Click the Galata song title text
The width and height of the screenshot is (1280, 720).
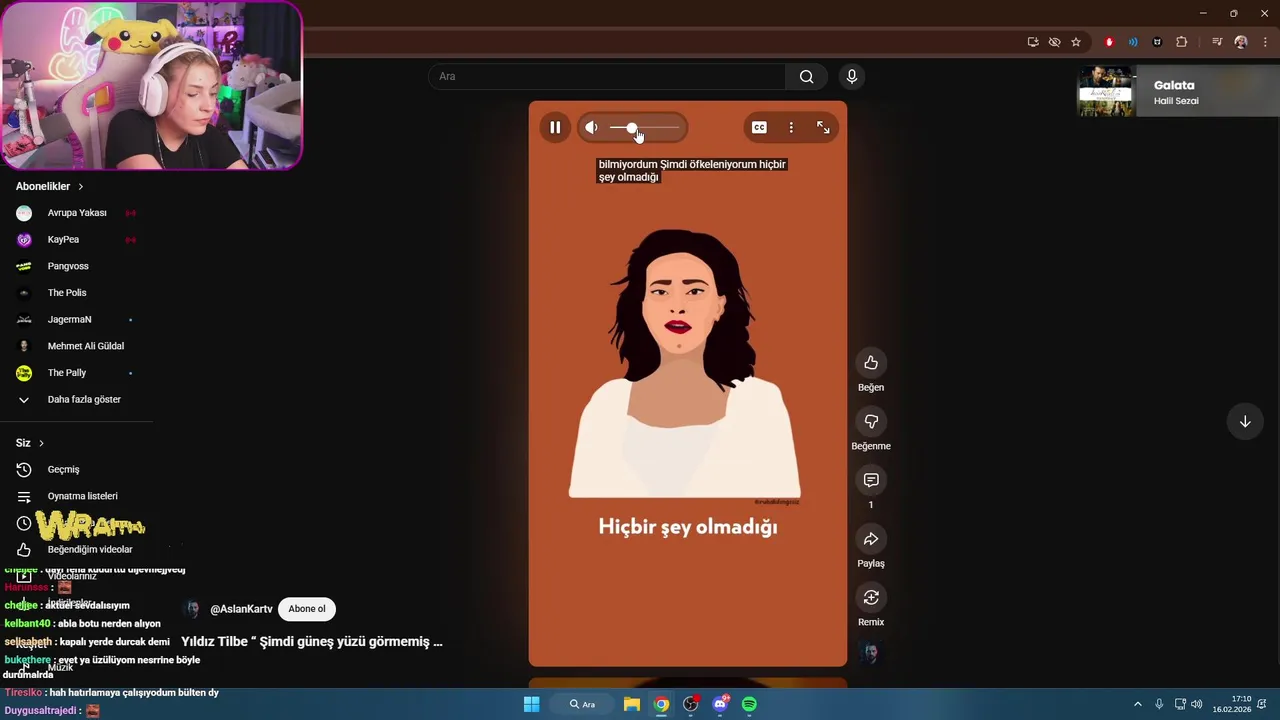pyautogui.click(x=1174, y=85)
